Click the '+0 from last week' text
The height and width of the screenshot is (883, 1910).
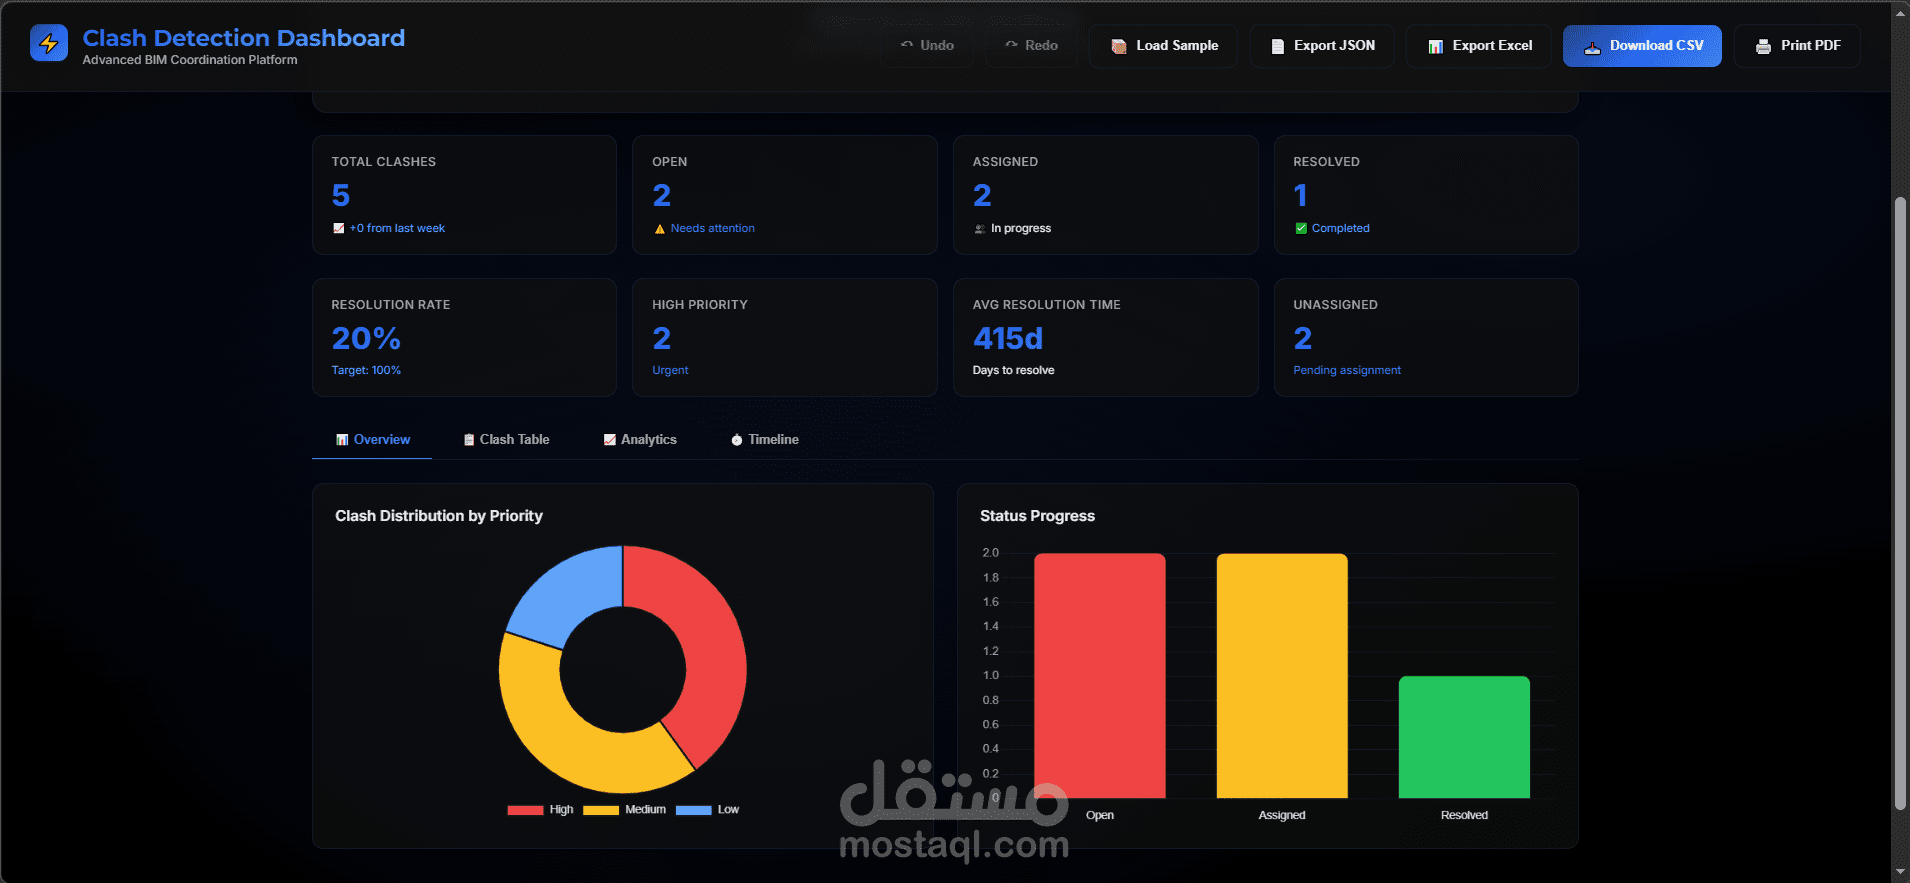(397, 228)
